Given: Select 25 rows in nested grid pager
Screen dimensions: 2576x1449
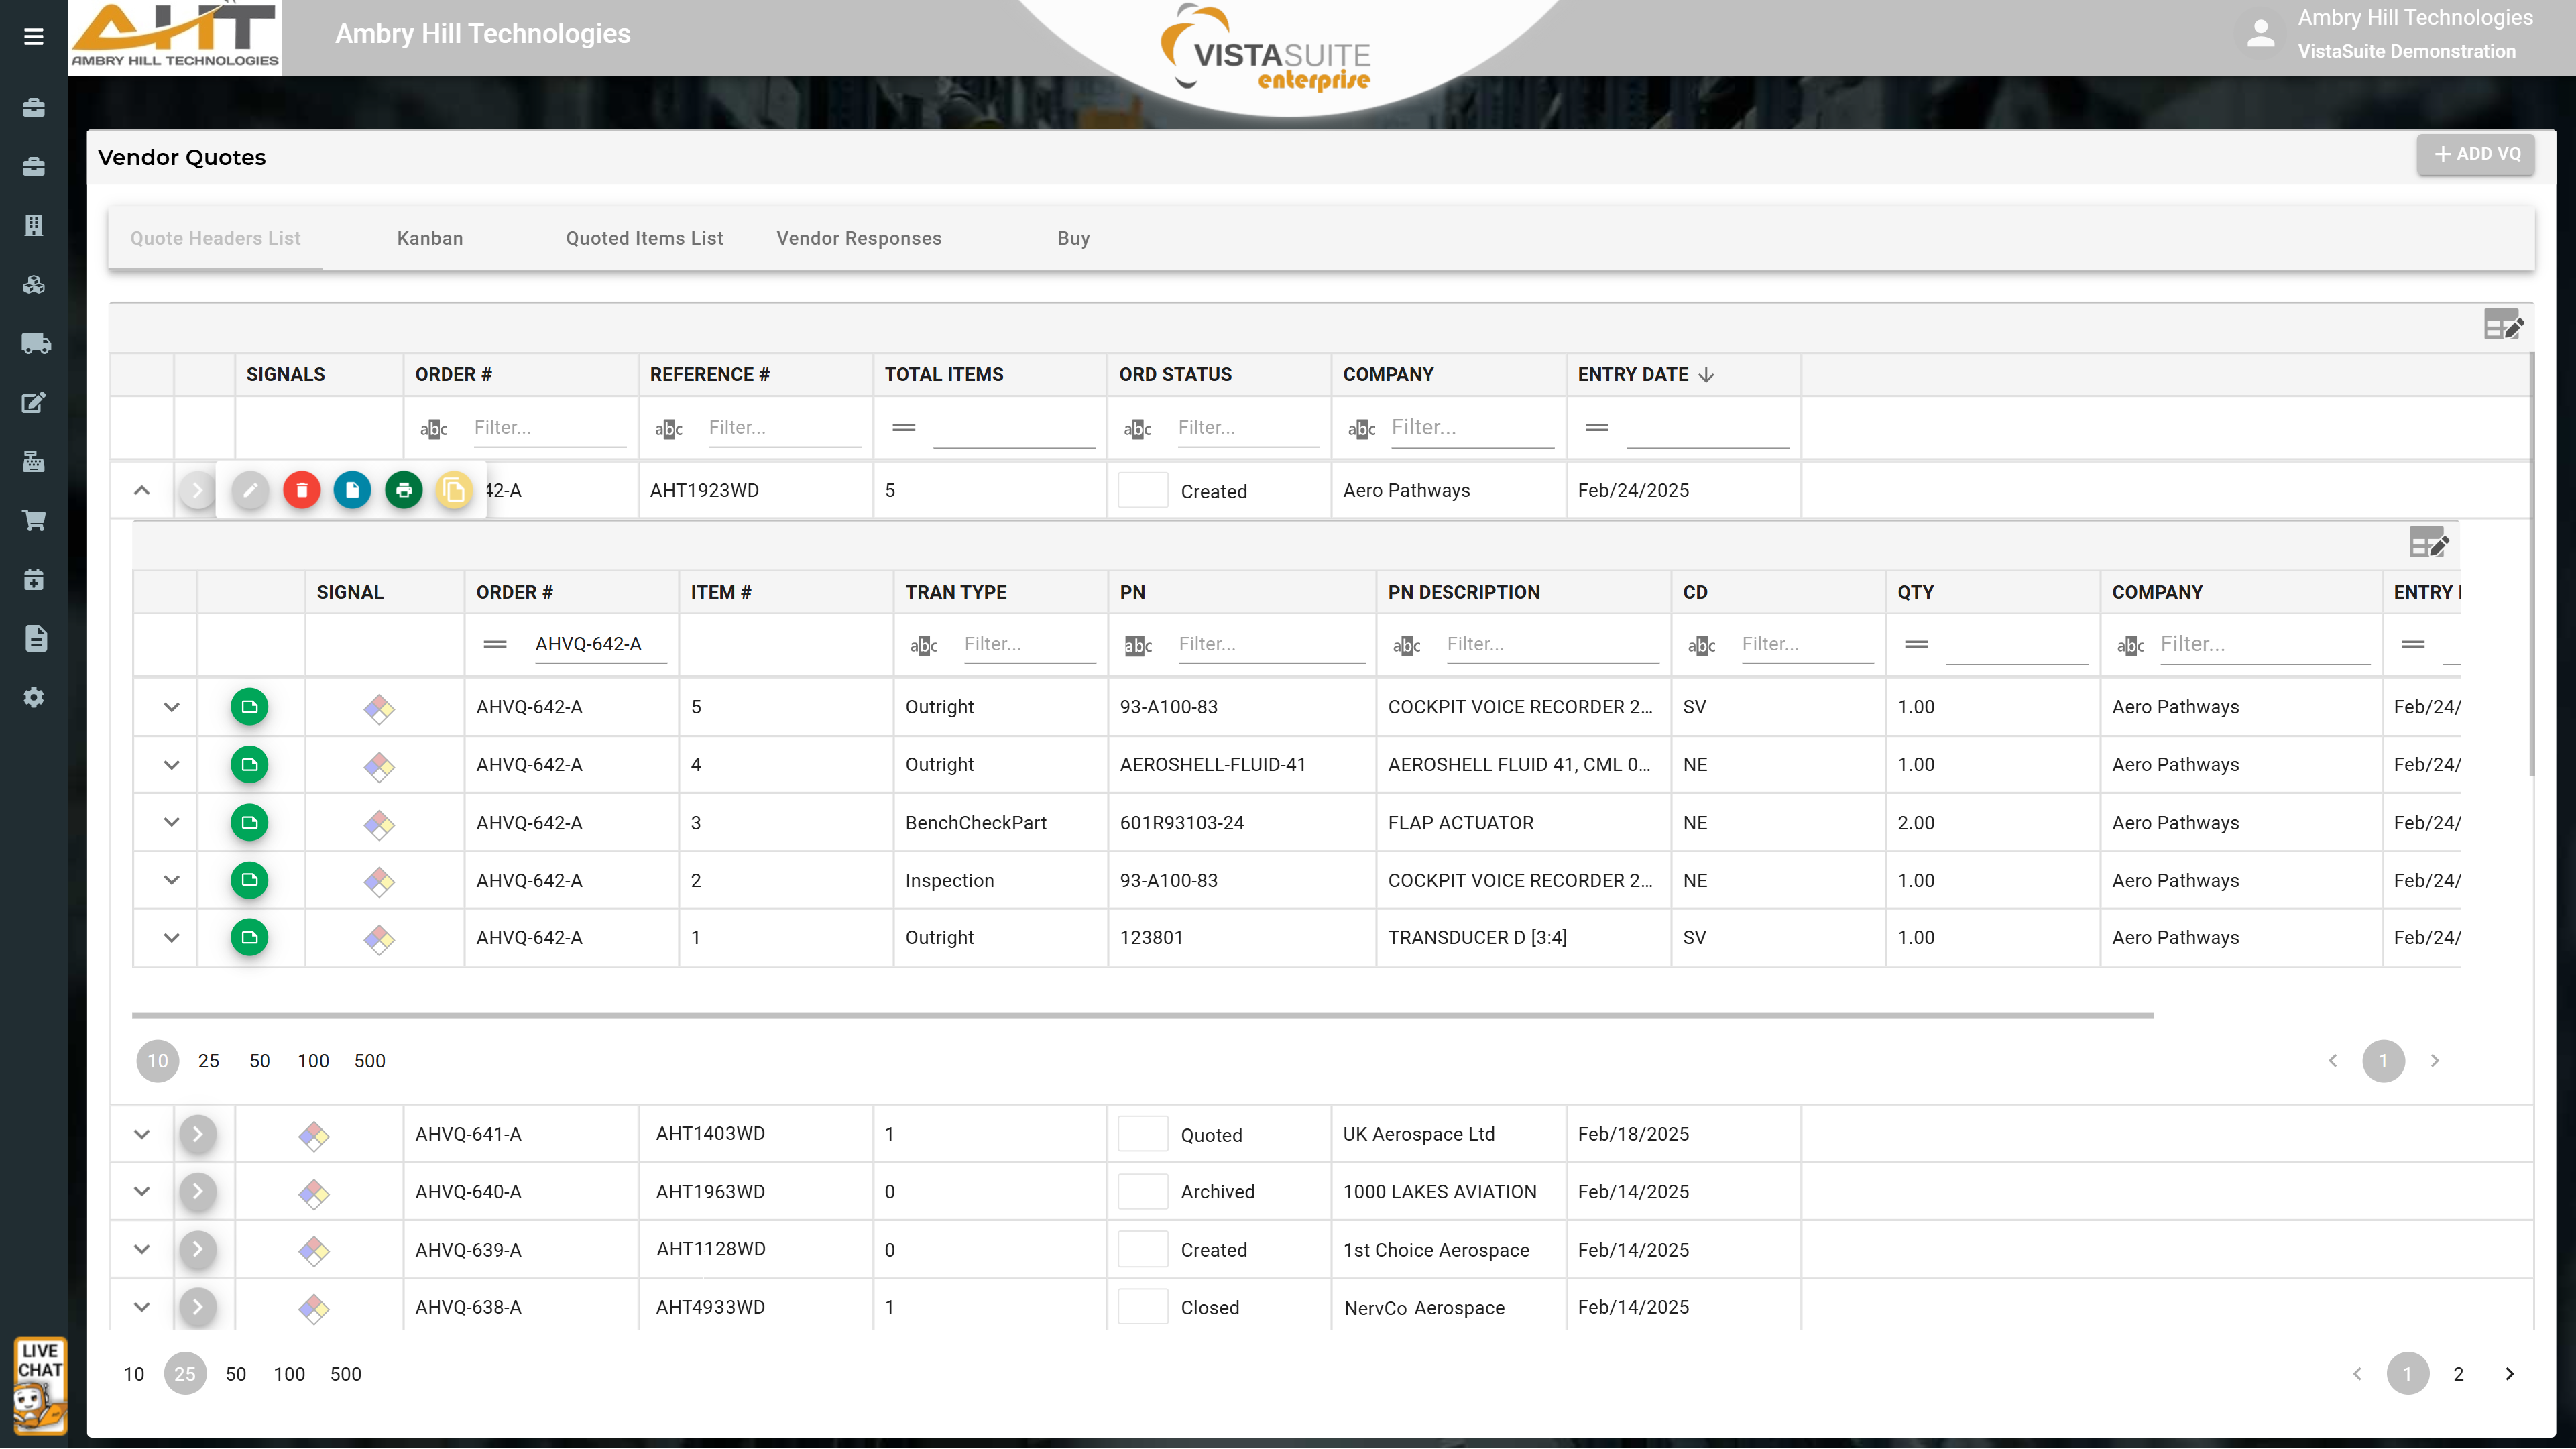Looking at the screenshot, I should (x=208, y=1061).
